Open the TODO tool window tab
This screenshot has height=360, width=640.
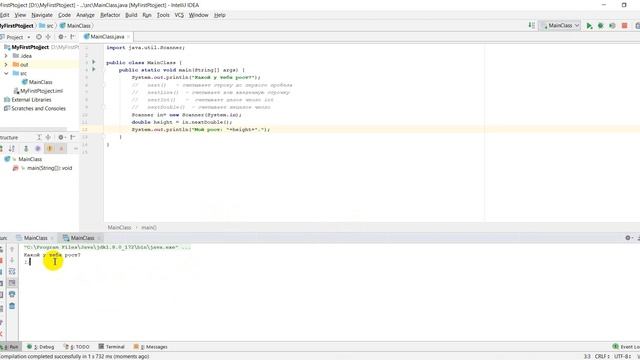pos(76,347)
